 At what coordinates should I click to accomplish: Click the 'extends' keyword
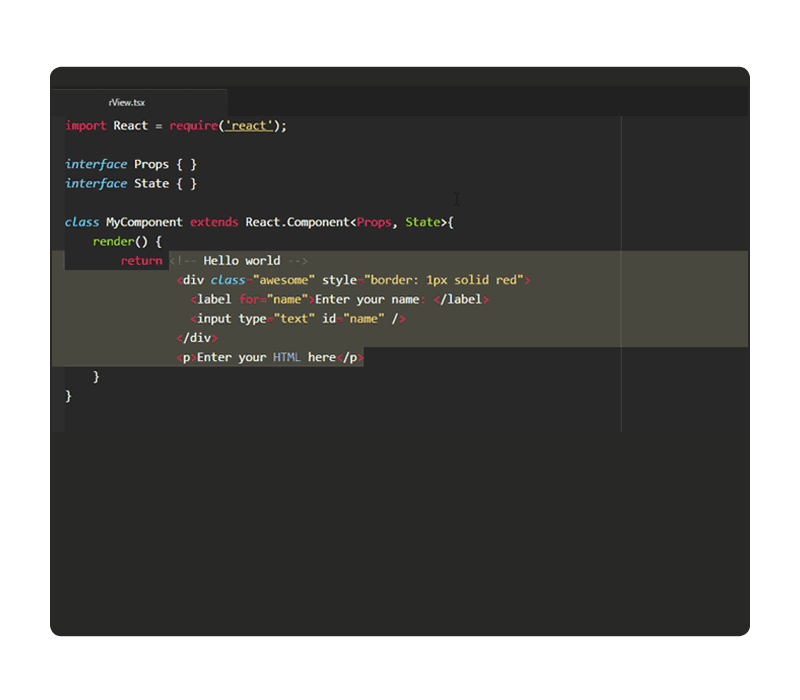pyautogui.click(x=214, y=222)
